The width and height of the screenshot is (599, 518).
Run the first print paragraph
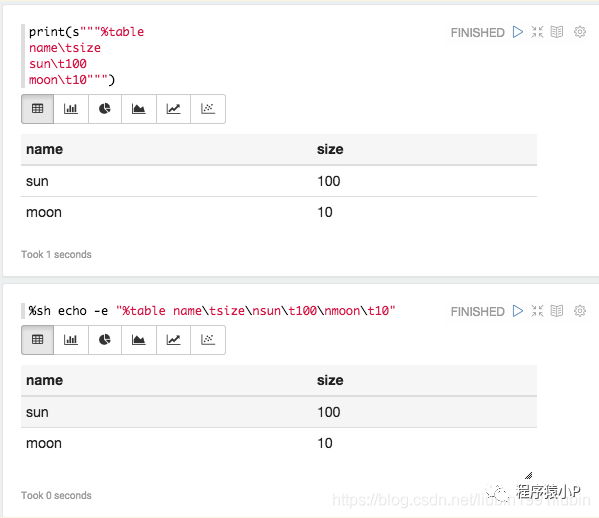coord(518,32)
